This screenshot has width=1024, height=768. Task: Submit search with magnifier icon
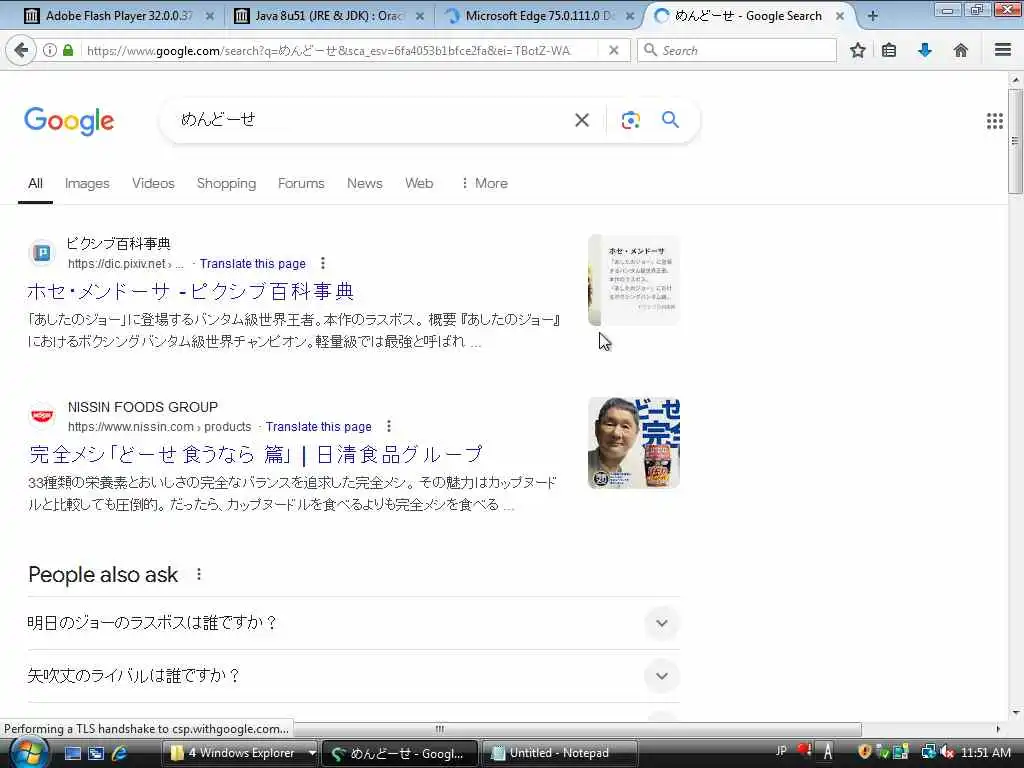click(670, 120)
